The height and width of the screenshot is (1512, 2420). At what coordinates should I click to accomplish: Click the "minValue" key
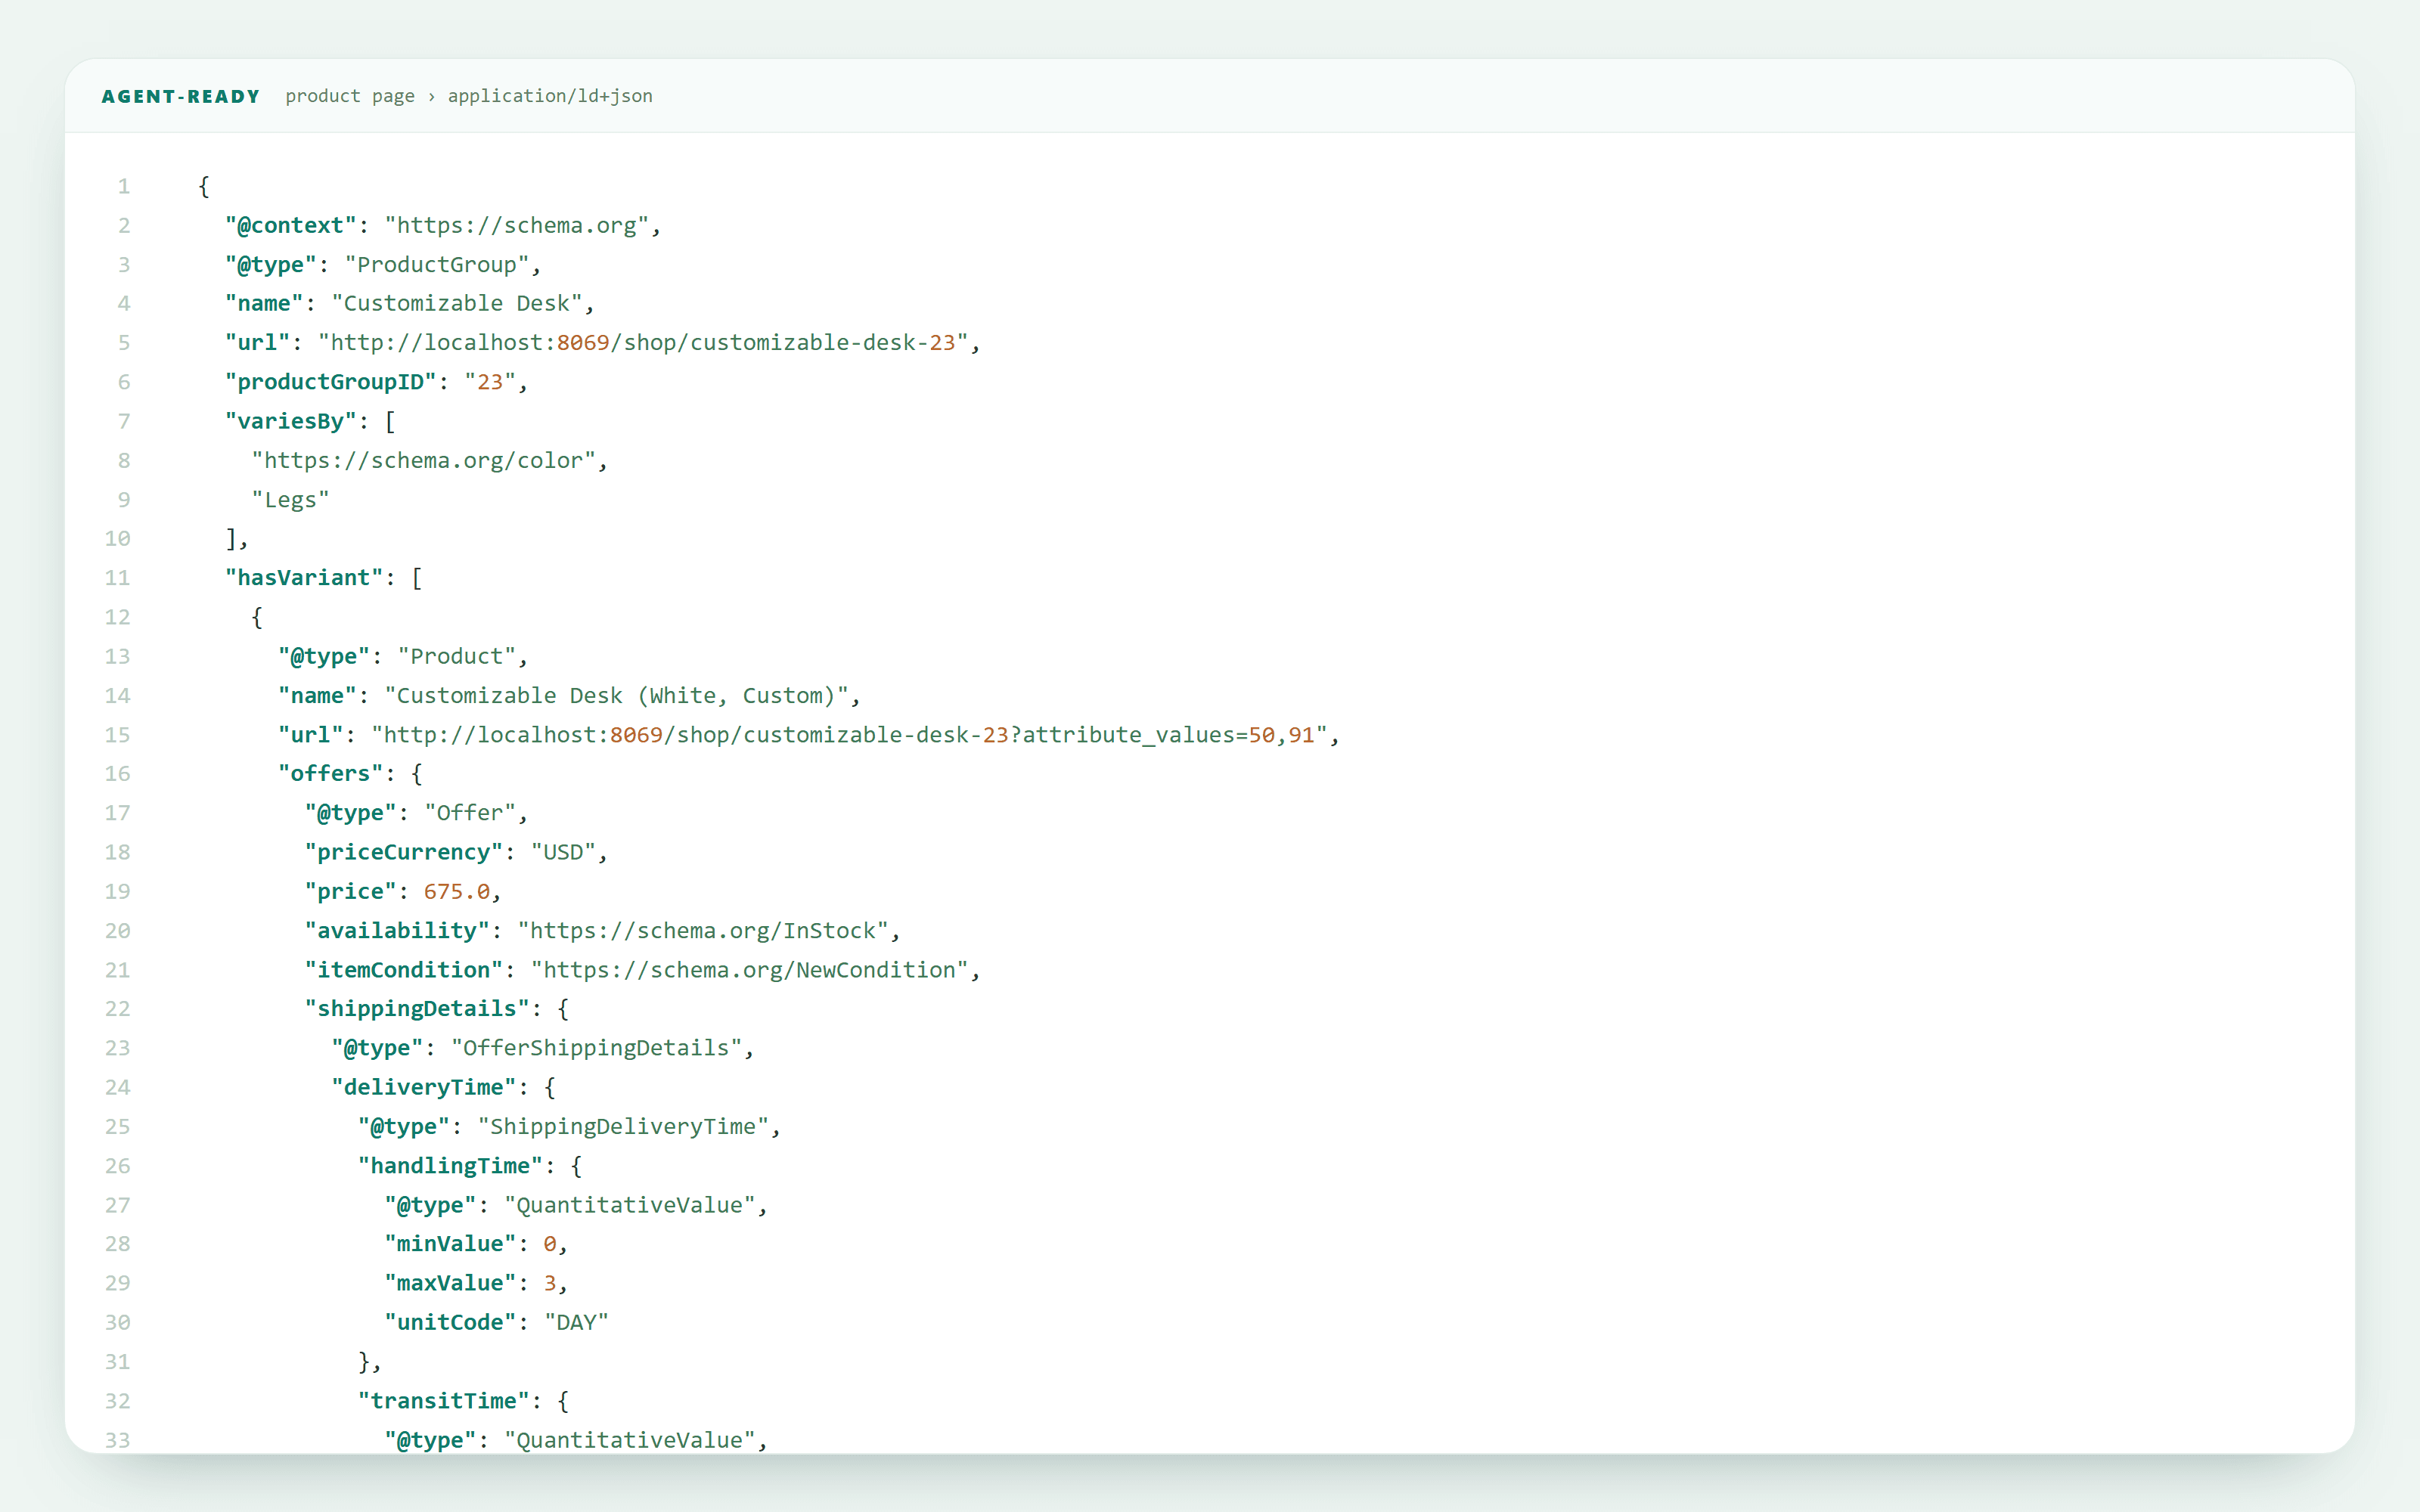pos(450,1243)
